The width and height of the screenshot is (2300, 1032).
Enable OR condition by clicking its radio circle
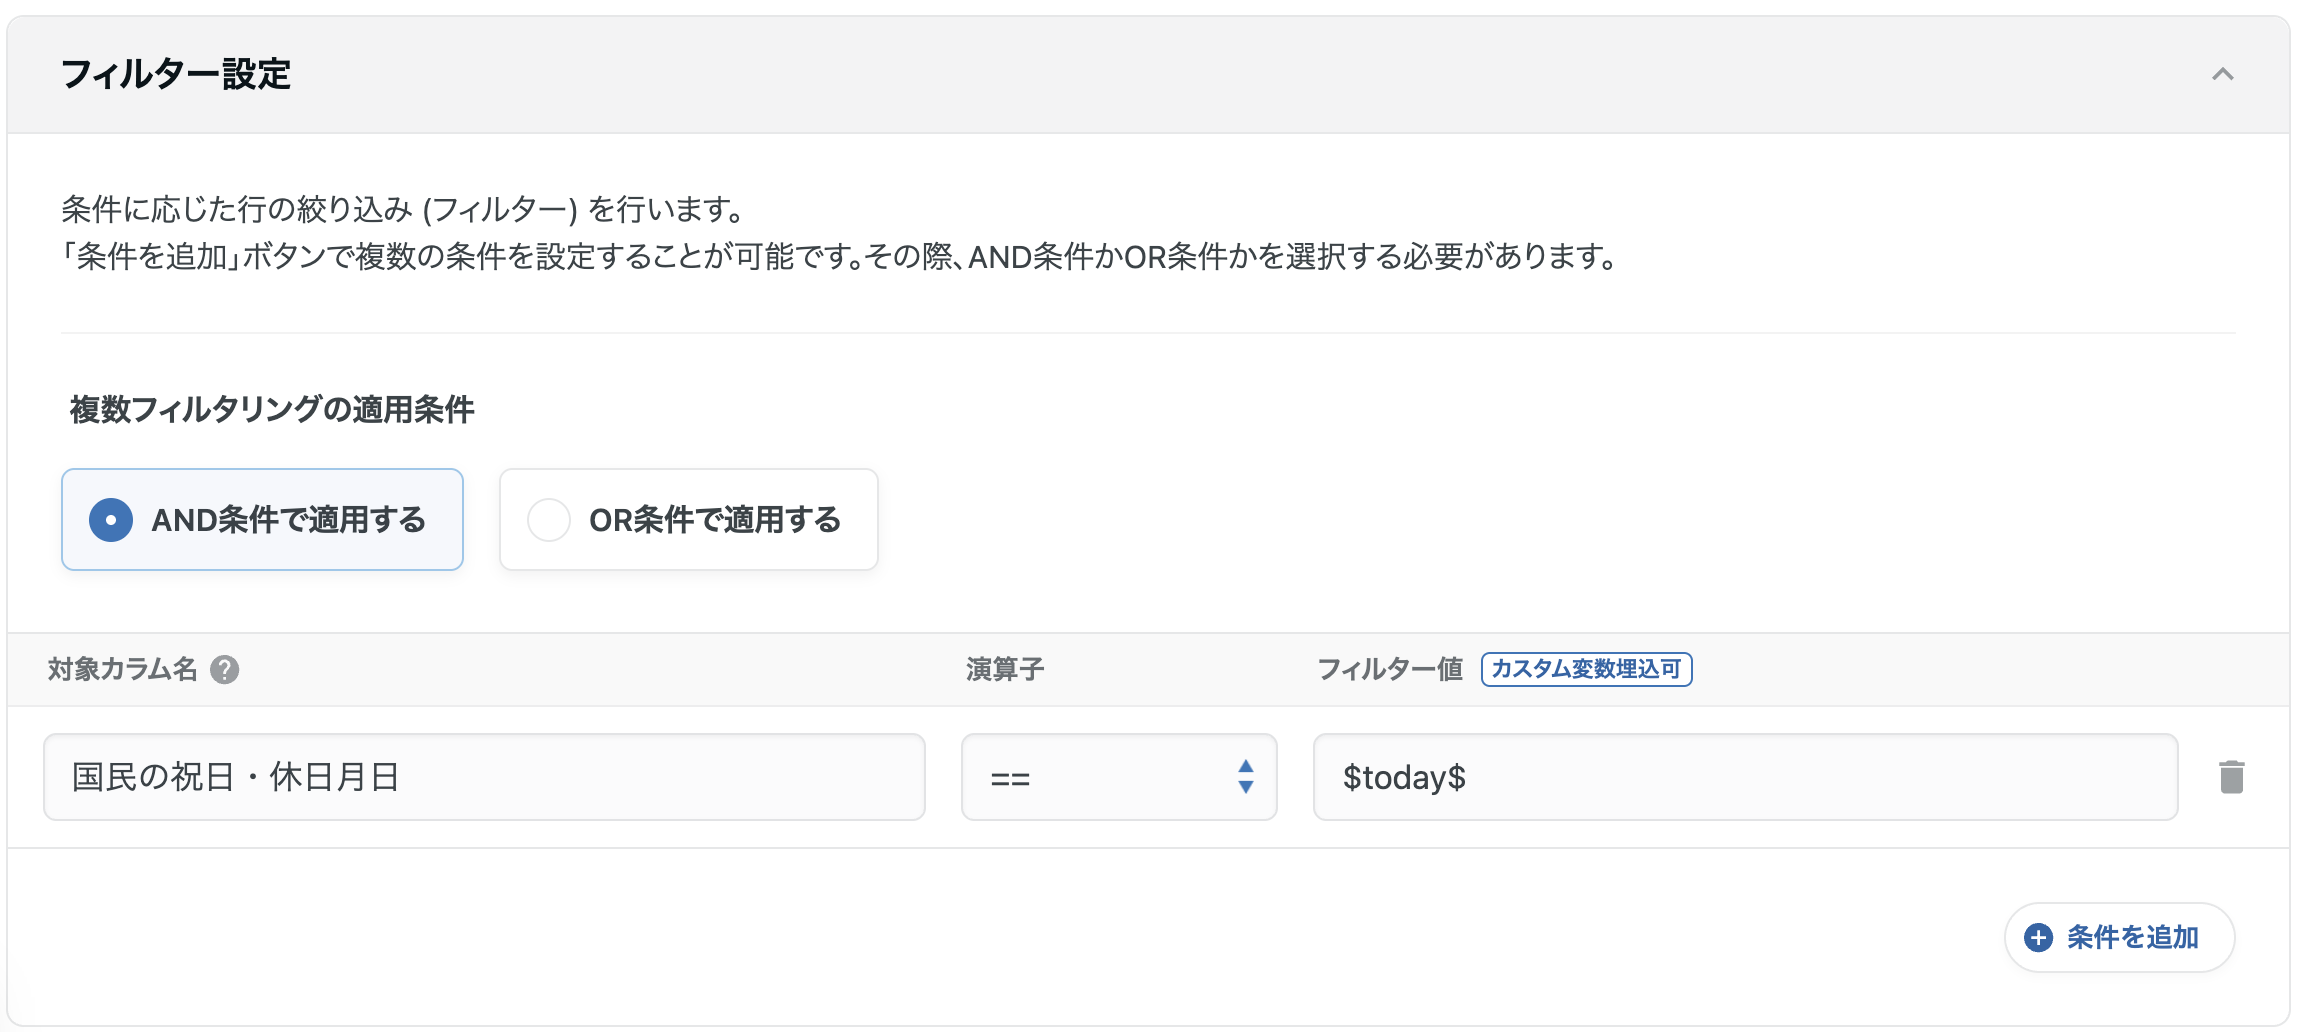tap(548, 520)
